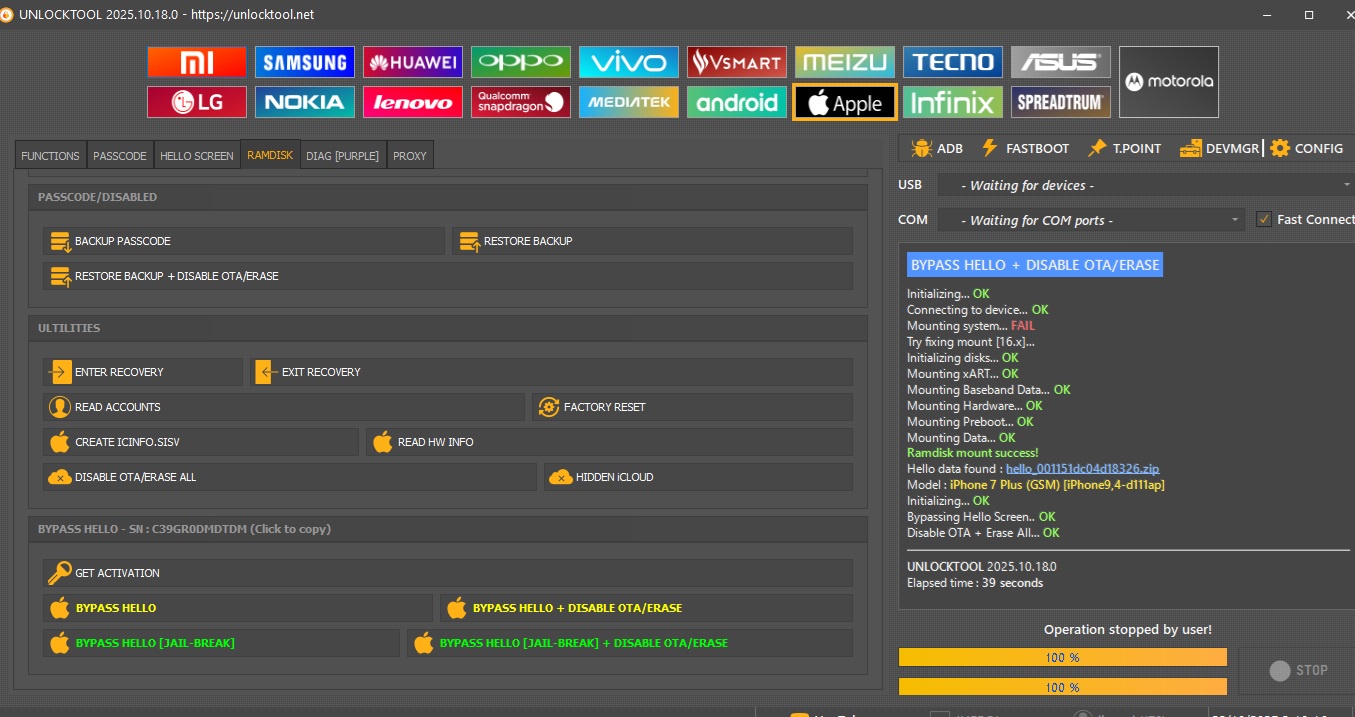Image resolution: width=1355 pixels, height=717 pixels.
Task: Choose the Huawei brand tile
Action: coord(413,62)
